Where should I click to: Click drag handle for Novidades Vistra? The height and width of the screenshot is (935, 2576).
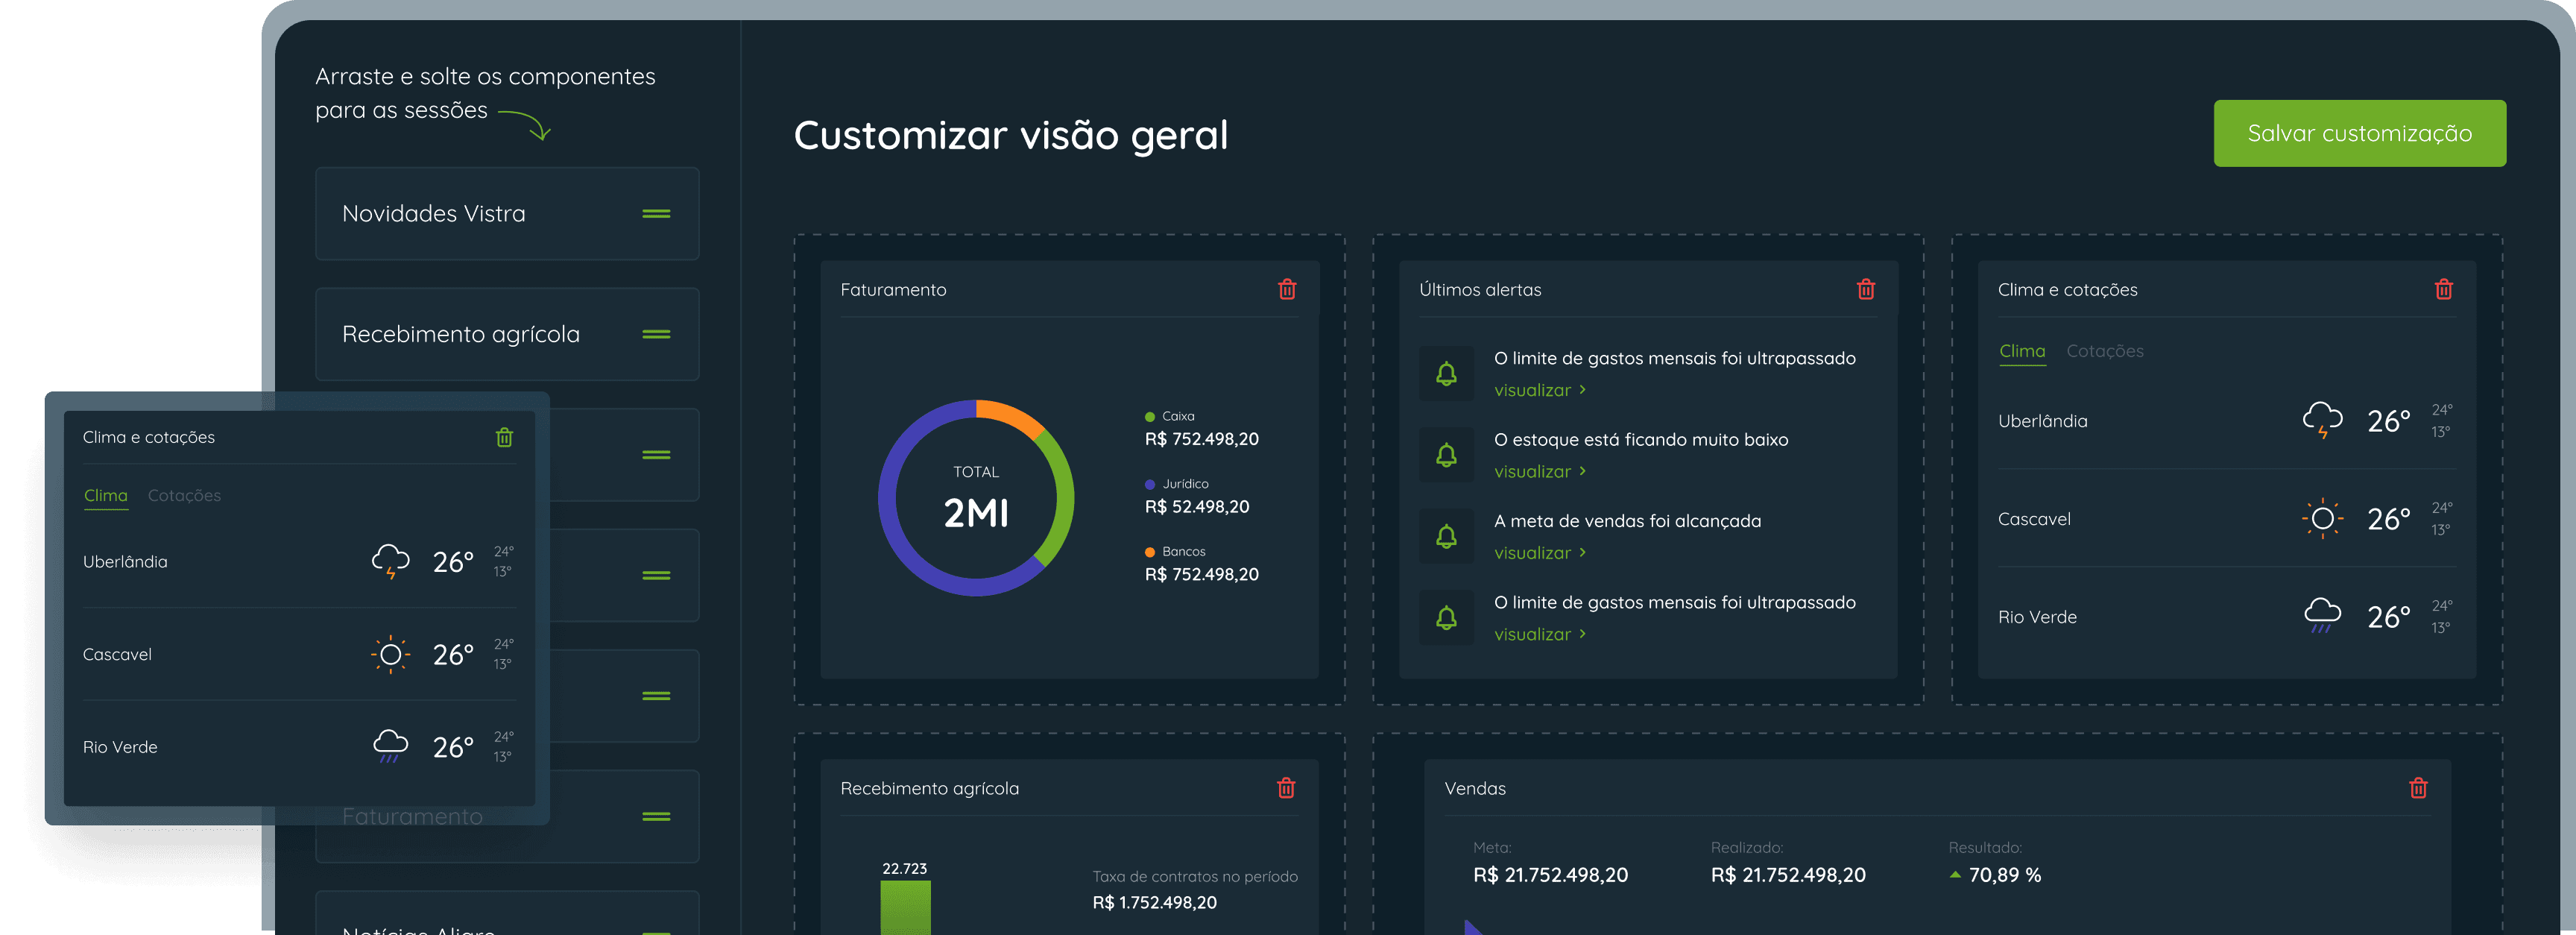coord(656,214)
